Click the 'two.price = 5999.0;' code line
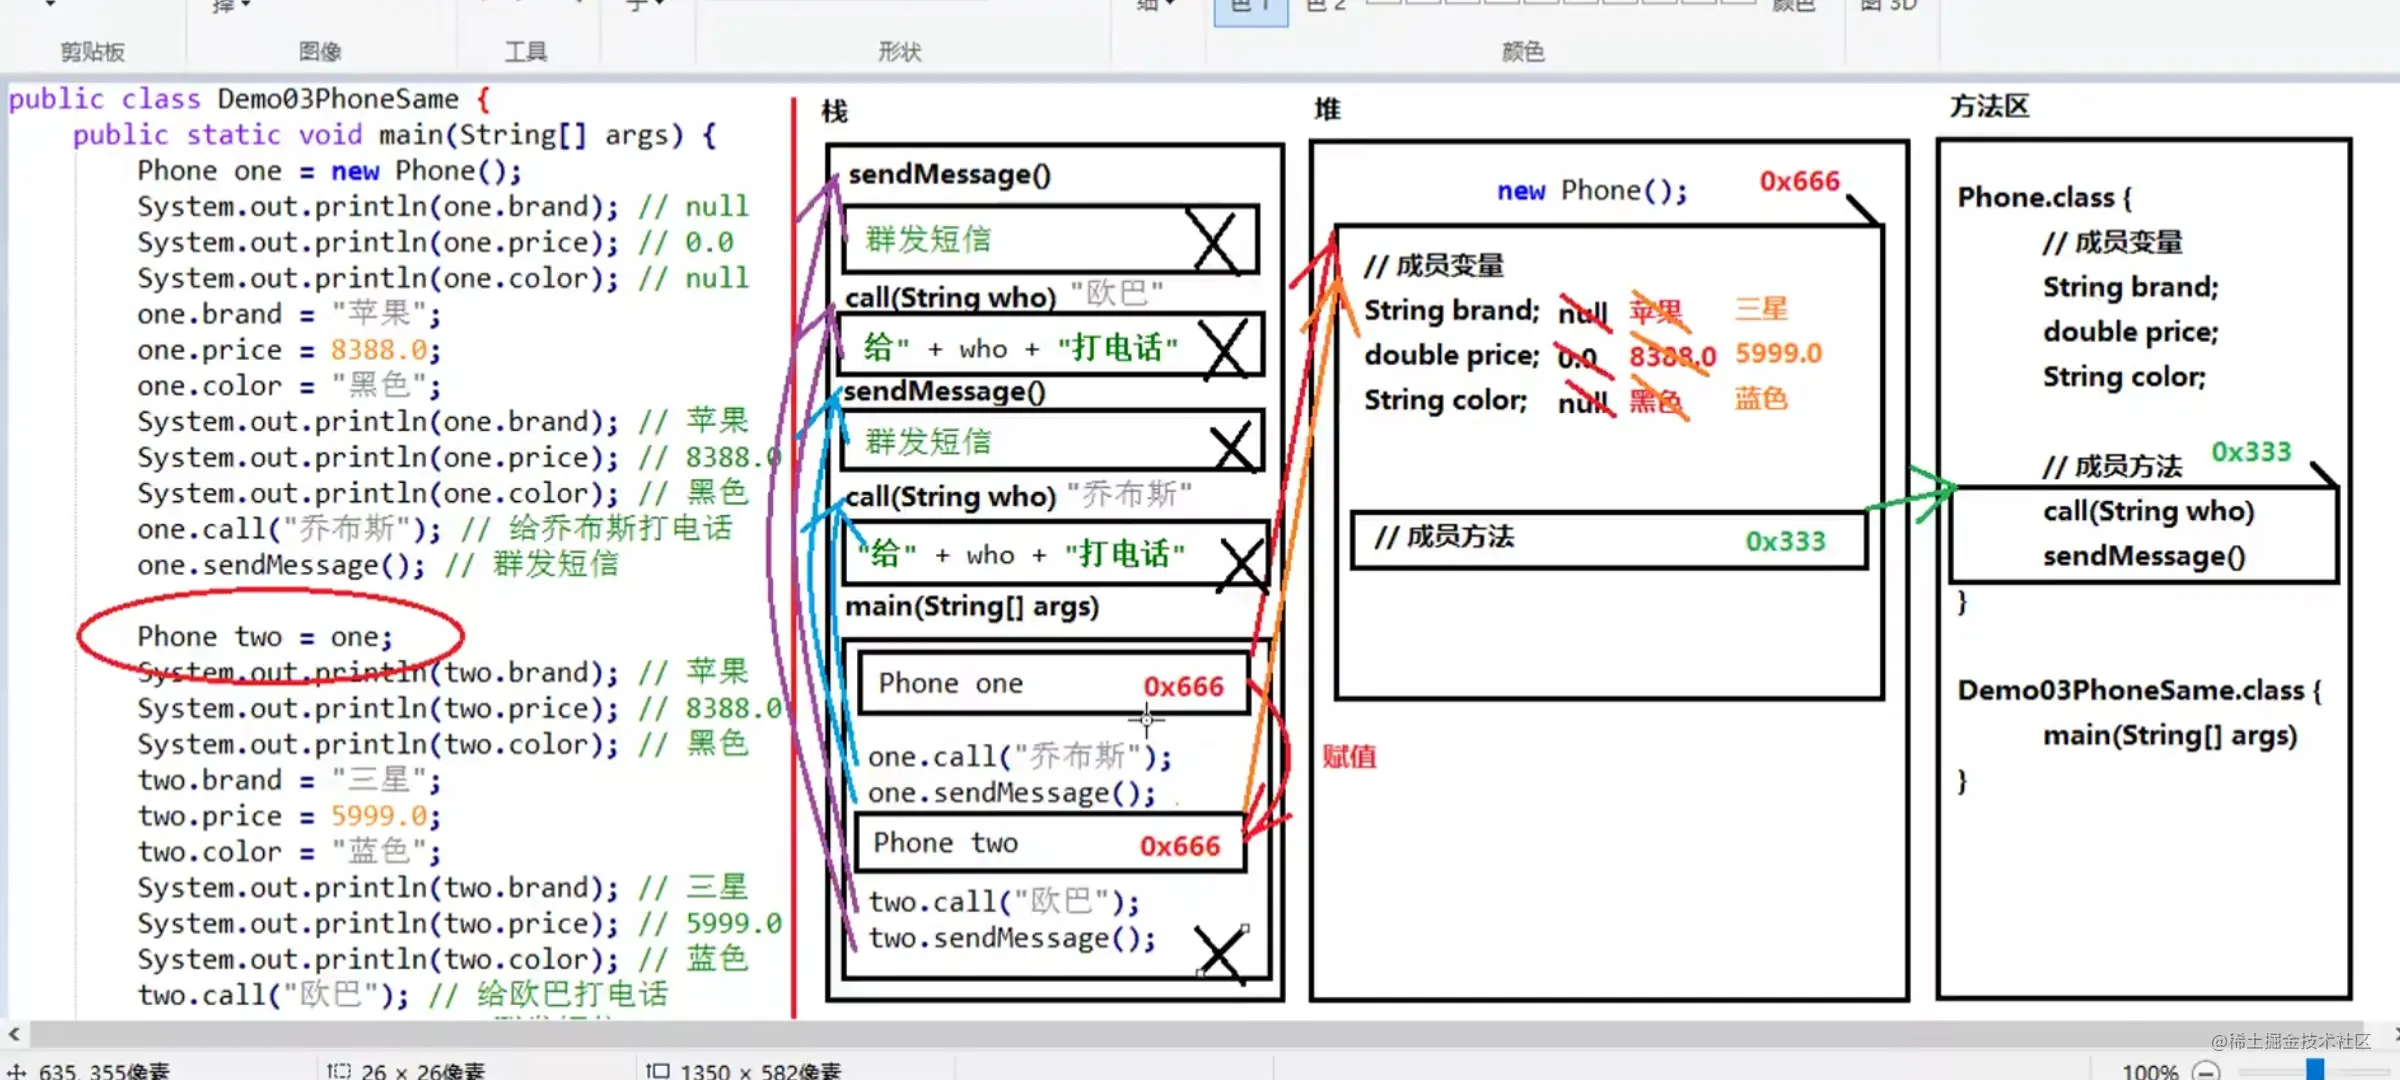The width and height of the screenshot is (2400, 1080). coord(289,816)
